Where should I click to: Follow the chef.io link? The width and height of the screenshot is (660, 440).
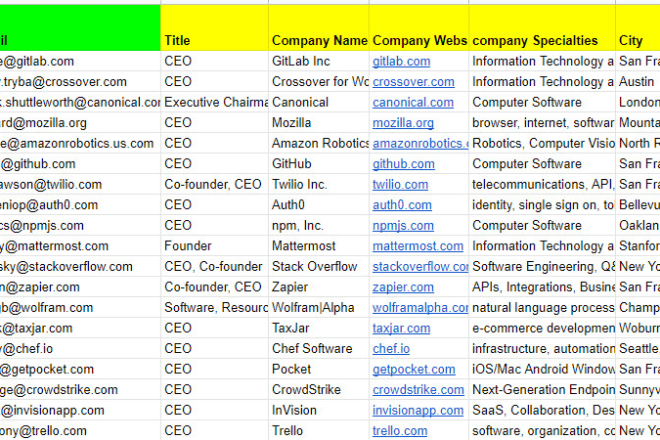(391, 349)
